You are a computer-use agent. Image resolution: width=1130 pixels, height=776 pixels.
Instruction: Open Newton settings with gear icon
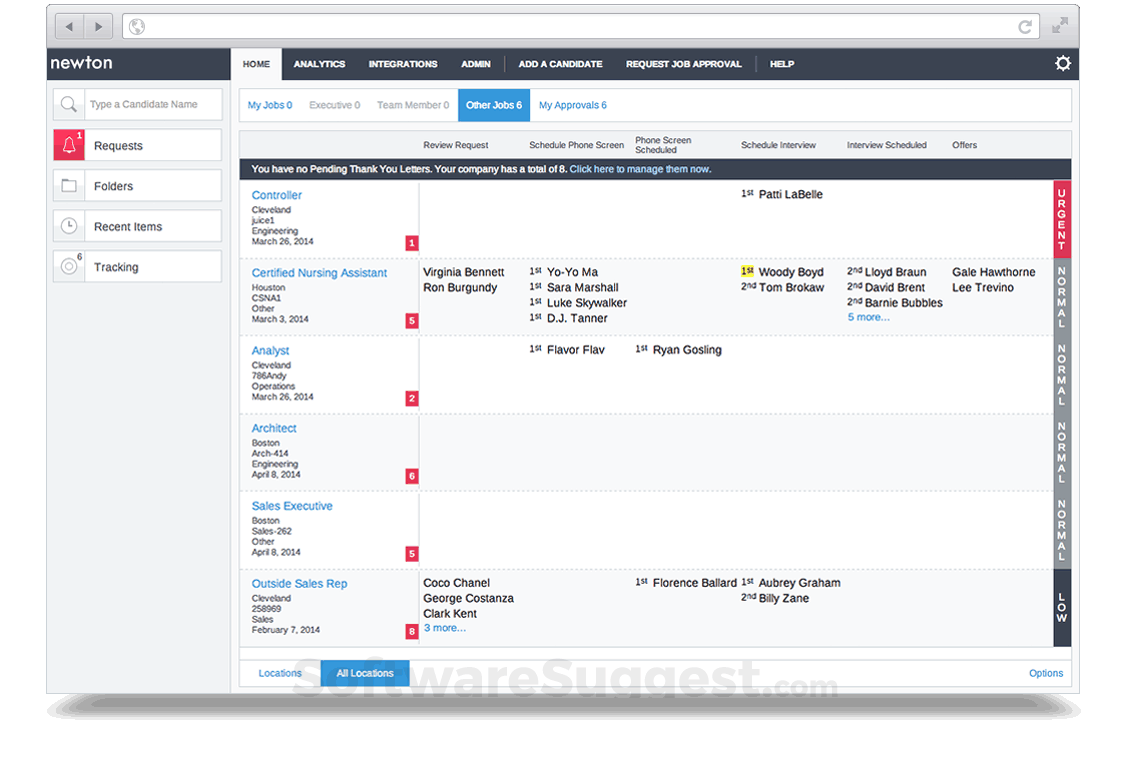1062,63
